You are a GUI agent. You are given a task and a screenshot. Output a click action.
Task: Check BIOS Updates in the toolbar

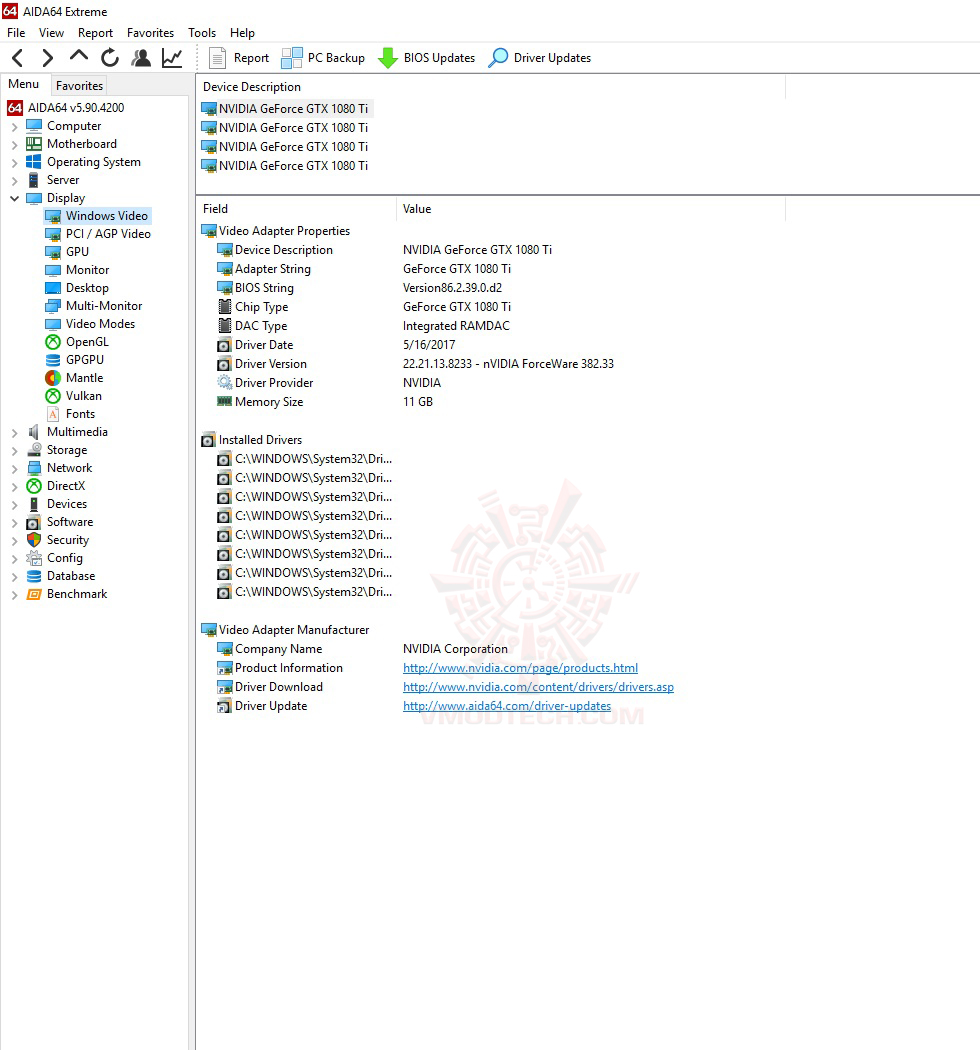pos(426,58)
